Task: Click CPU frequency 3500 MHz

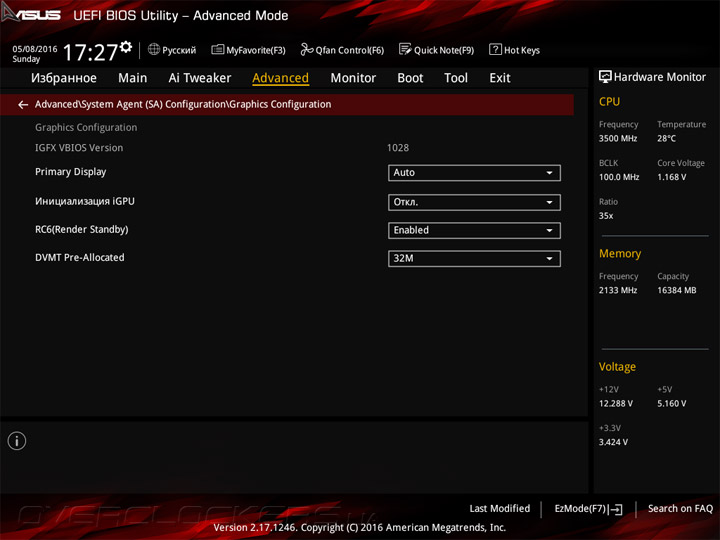Action: [618, 138]
